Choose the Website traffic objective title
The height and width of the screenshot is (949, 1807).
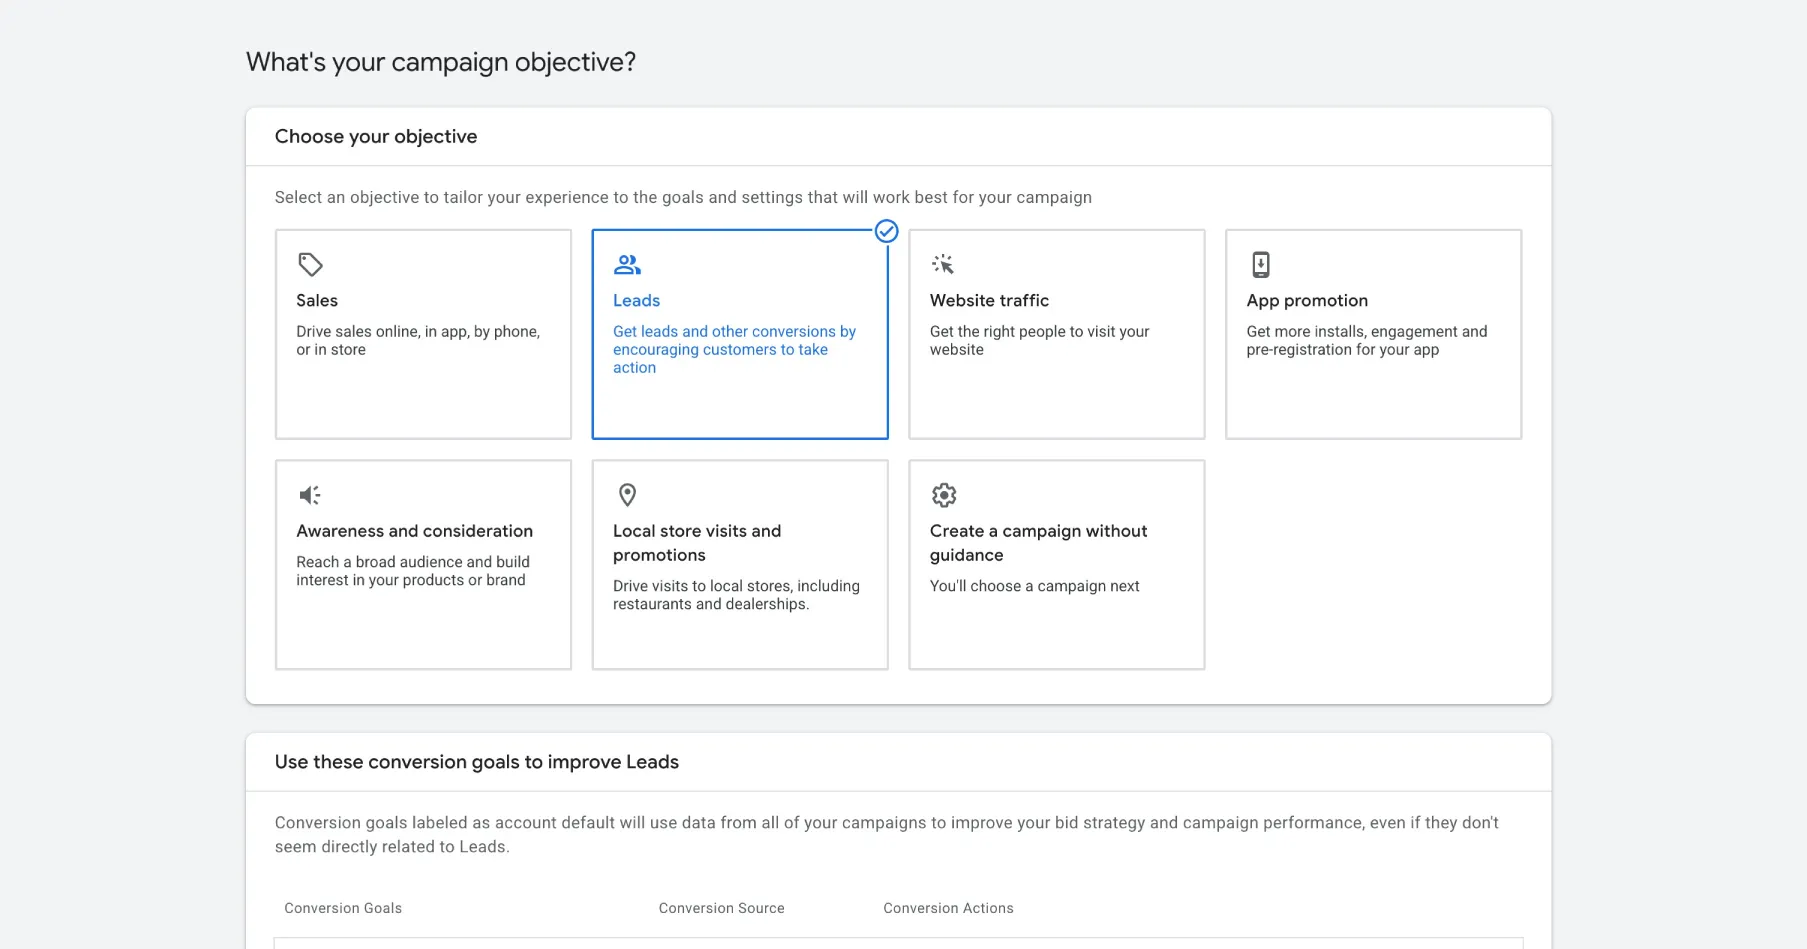pyautogui.click(x=989, y=301)
